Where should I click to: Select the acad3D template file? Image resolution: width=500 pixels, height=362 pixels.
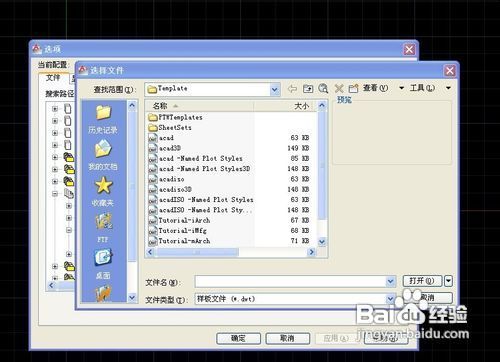[x=165, y=148]
